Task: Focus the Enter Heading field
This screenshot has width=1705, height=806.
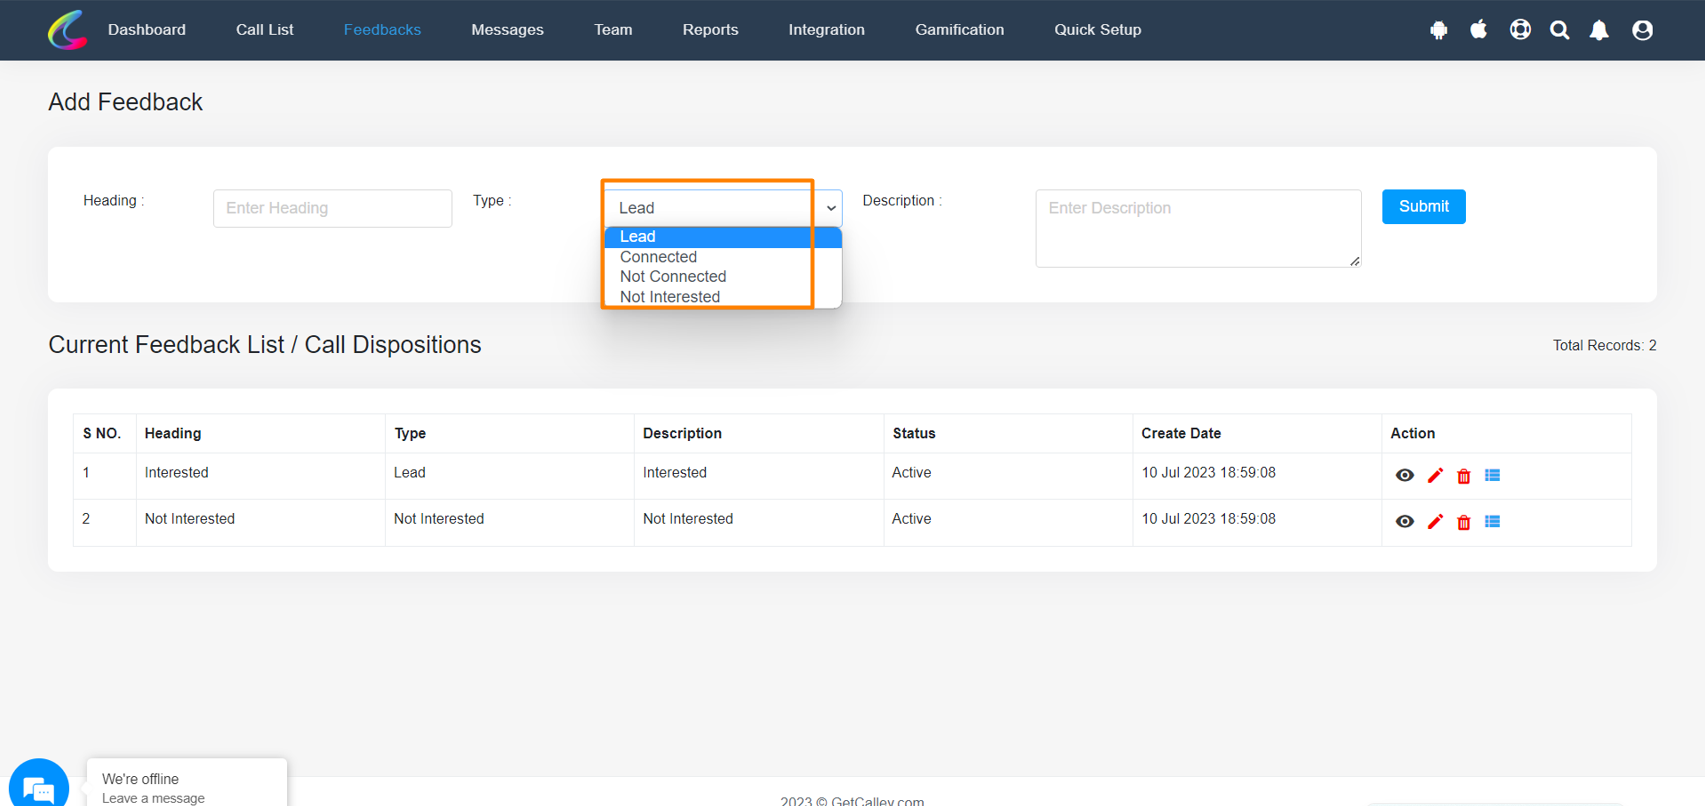Action: (x=332, y=208)
